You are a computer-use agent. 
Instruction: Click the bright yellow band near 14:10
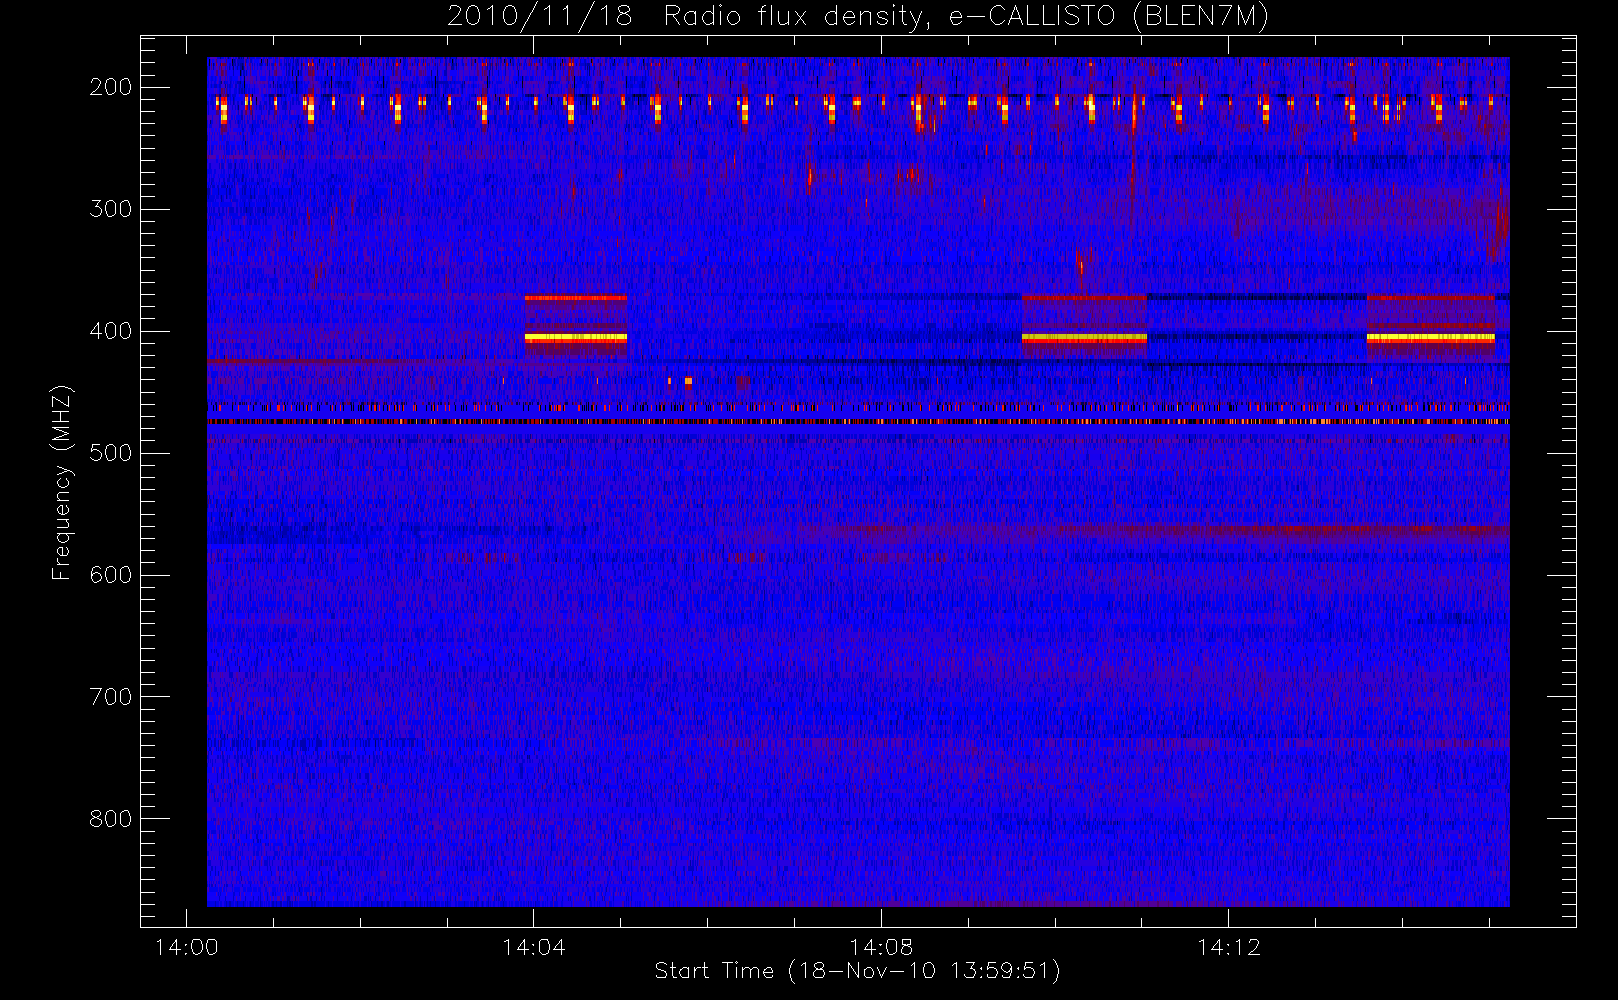[1084, 338]
